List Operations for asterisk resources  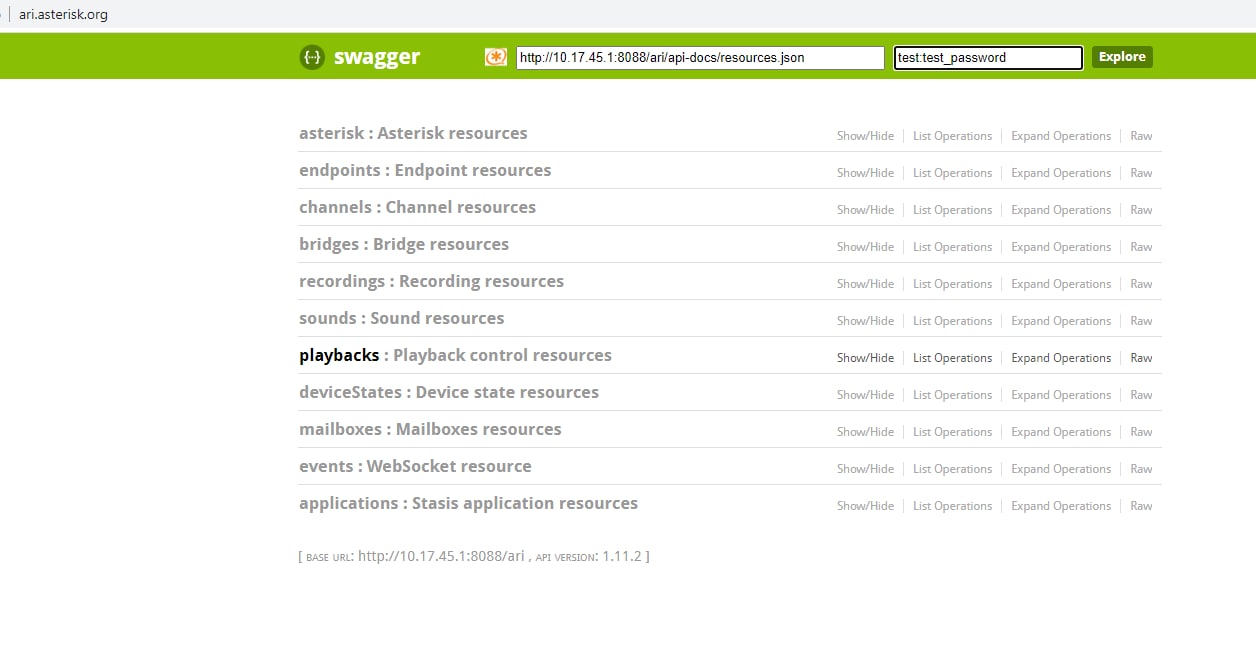click(952, 136)
